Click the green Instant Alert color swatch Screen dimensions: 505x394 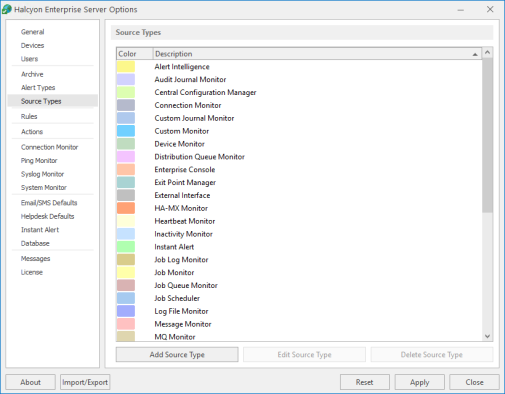126,247
